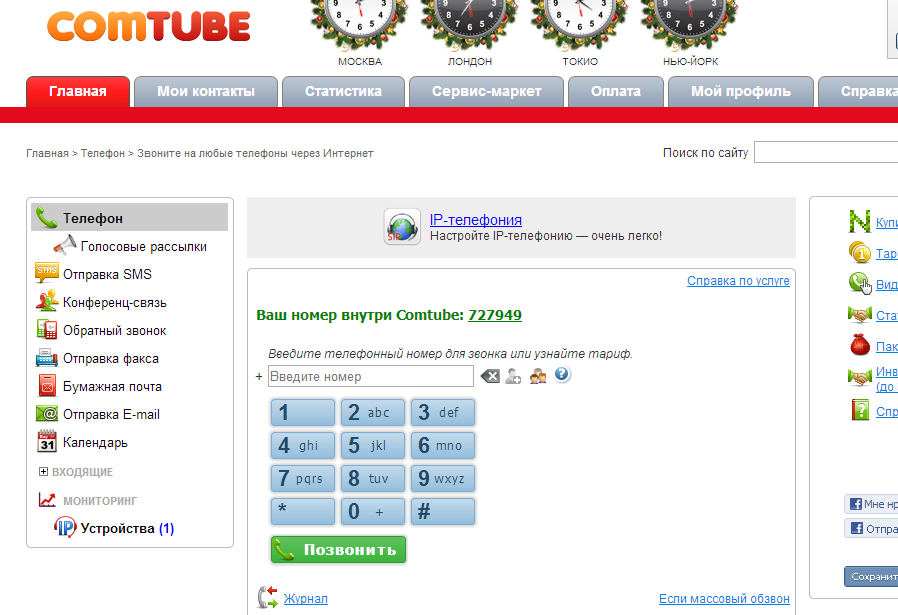Click the red gift bag icon
The height and width of the screenshot is (615, 898).
pyautogui.click(x=860, y=345)
